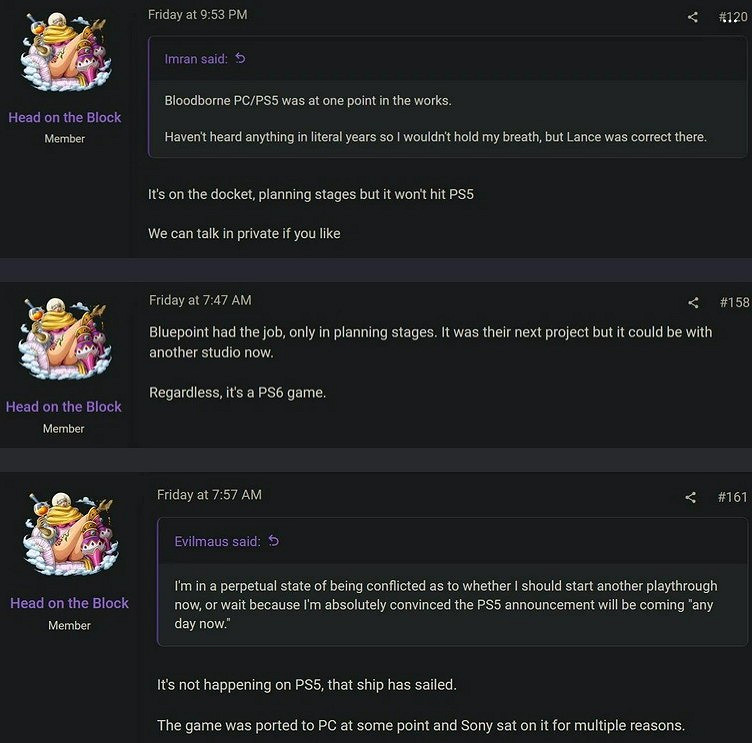The image size is (752, 743).
Task: Click the share icon on post #120
Action: pyautogui.click(x=692, y=17)
